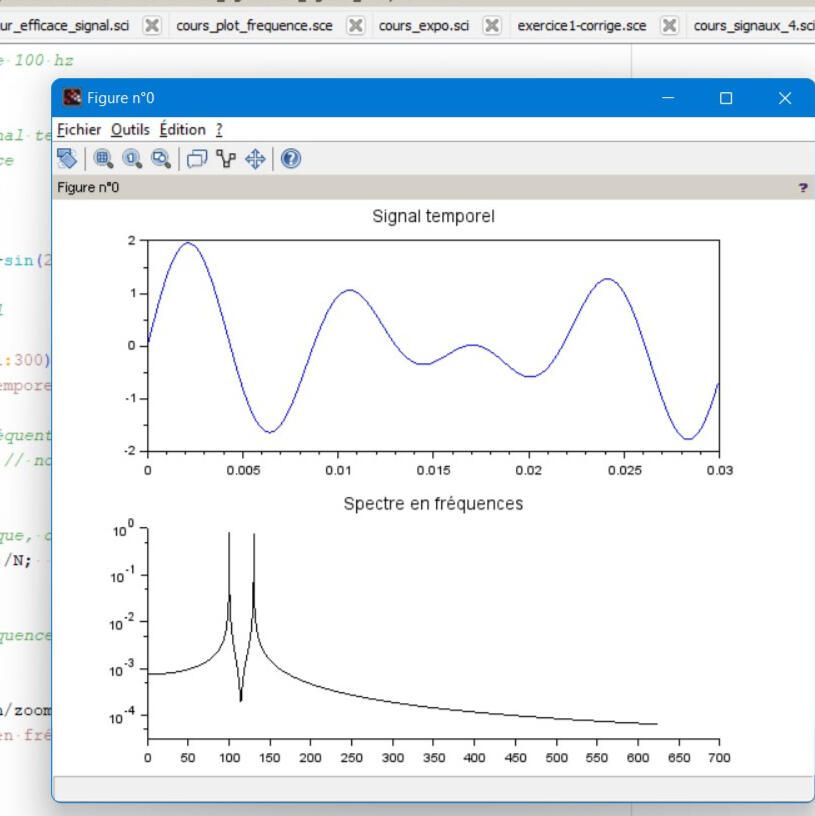The width and height of the screenshot is (815, 816).
Task: Maximize the Figure n°0 window
Action: [726, 98]
